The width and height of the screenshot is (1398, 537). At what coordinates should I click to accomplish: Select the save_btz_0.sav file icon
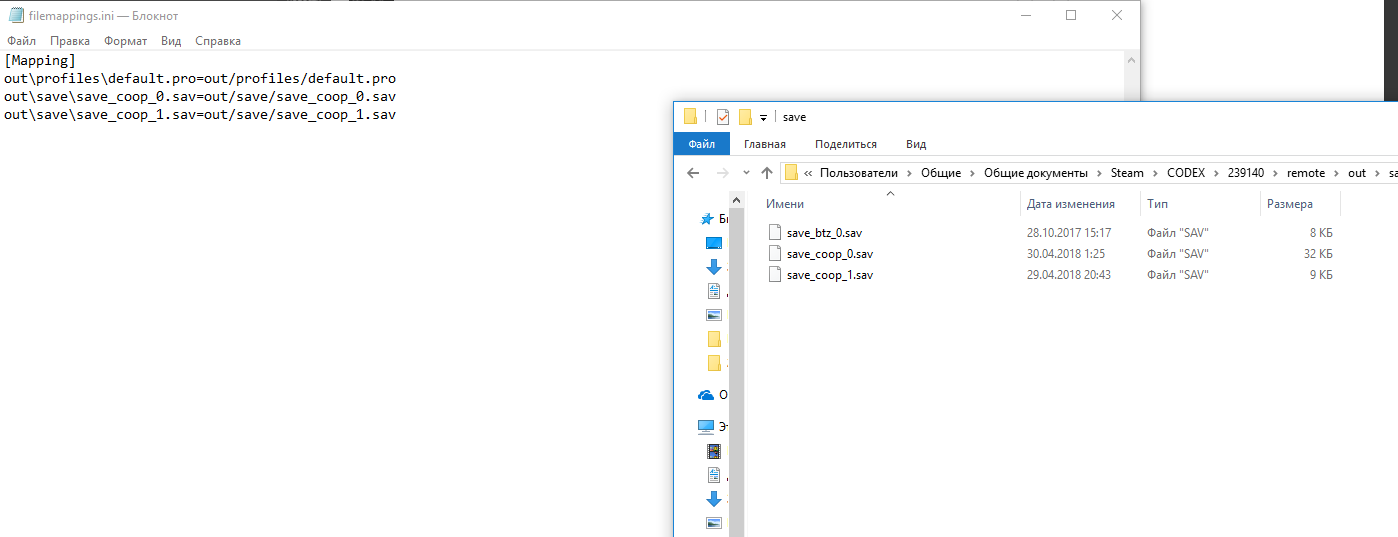click(x=774, y=232)
